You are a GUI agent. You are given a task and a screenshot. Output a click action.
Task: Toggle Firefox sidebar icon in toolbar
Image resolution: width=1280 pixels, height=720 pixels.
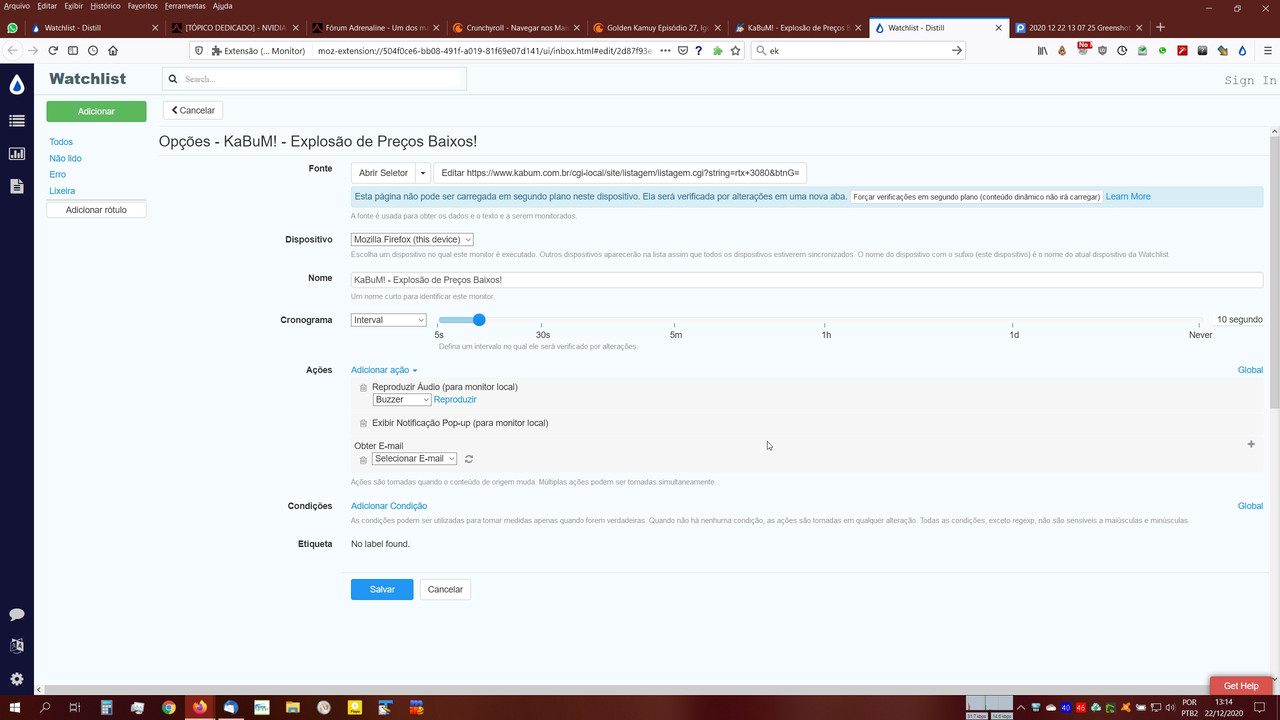tap(72, 50)
